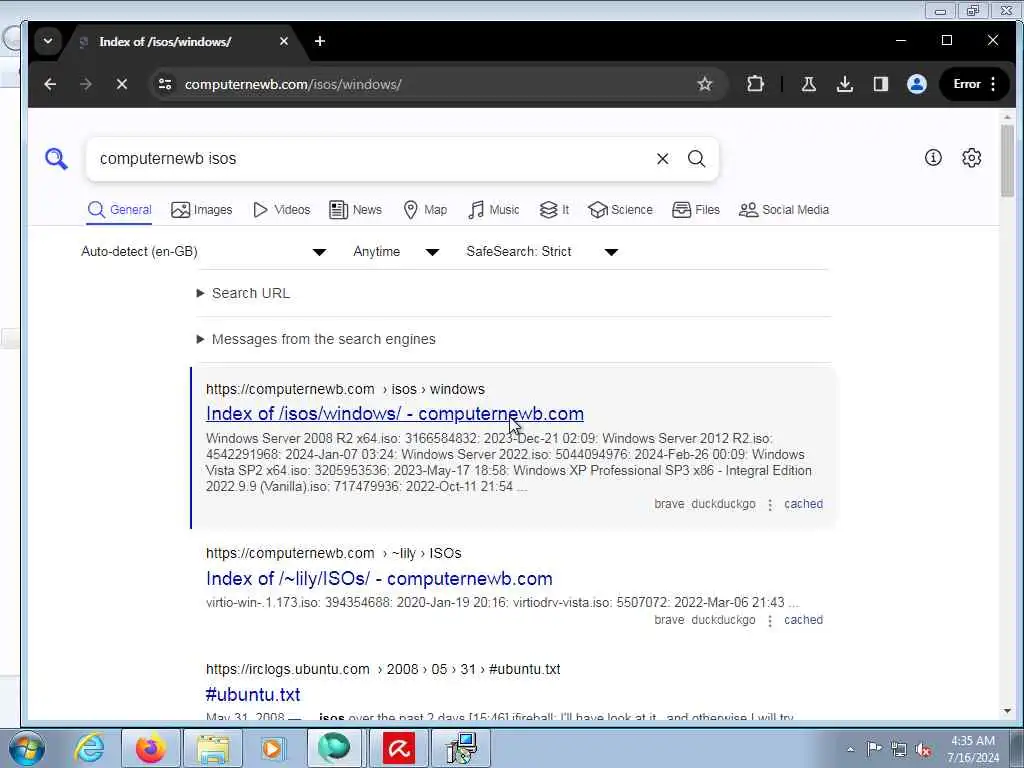Open Index of /isos/windows/ result link
Viewport: 1024px width, 768px height.
pos(394,413)
